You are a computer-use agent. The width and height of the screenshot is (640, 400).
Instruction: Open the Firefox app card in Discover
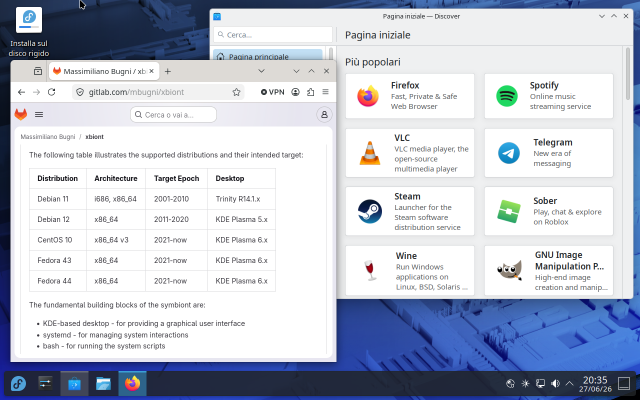point(410,96)
